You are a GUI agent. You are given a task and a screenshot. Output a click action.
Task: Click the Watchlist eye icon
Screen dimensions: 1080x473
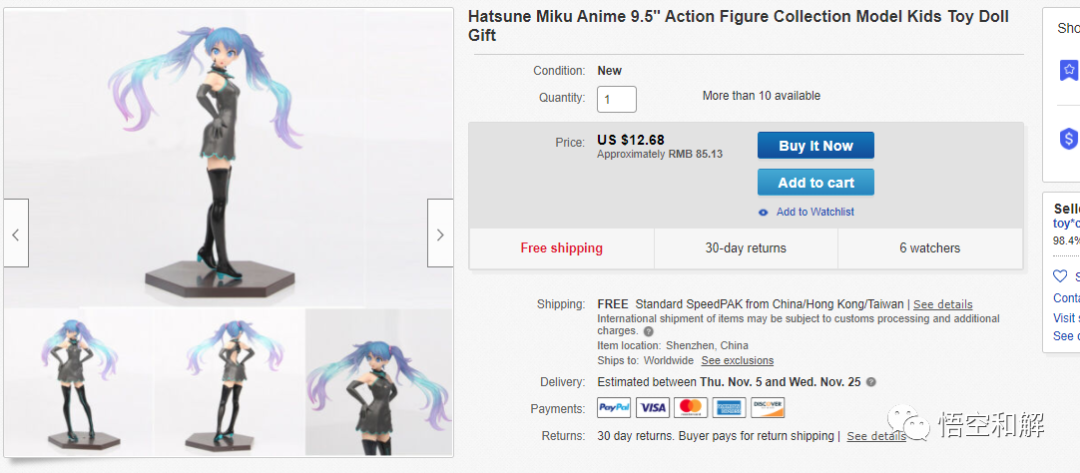(x=763, y=212)
